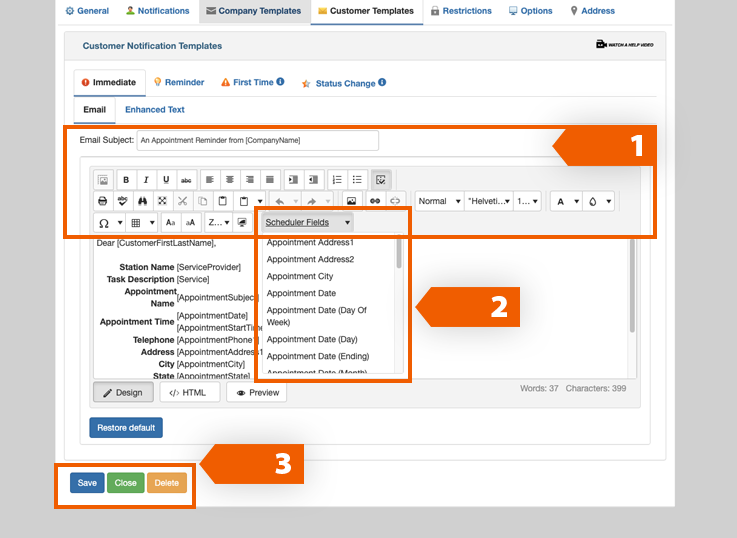Toggle bold formatting in editor toolbar
The width and height of the screenshot is (737, 538).
[126, 180]
